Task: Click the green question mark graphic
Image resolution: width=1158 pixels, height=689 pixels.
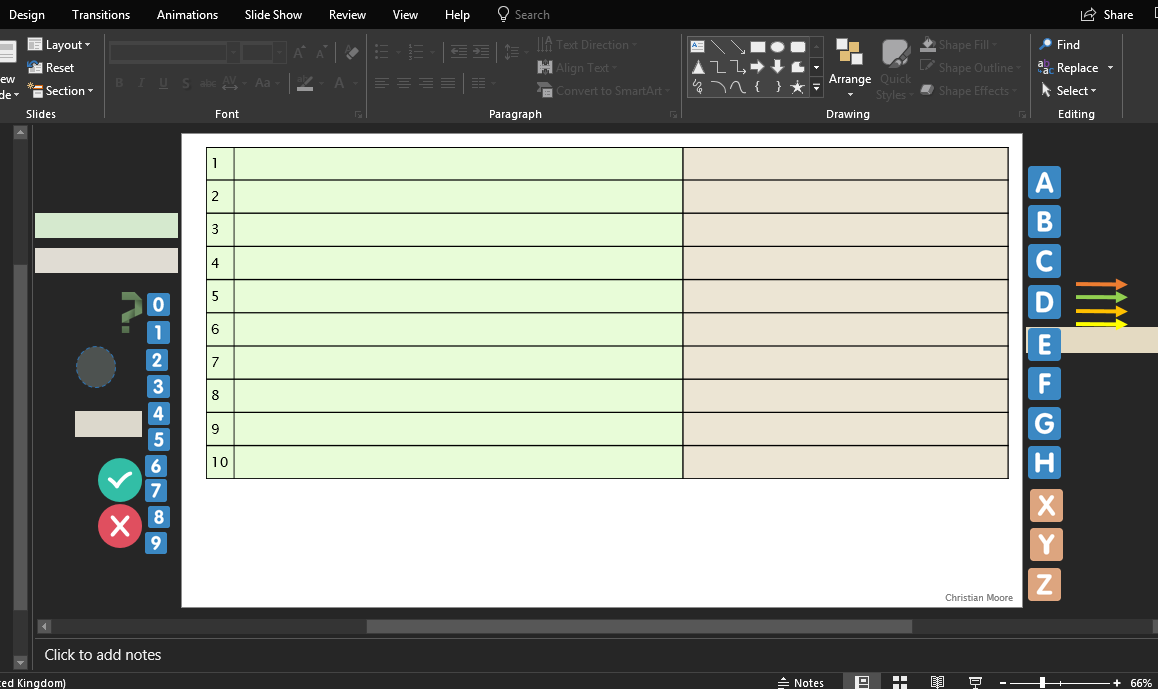Action: [x=131, y=312]
